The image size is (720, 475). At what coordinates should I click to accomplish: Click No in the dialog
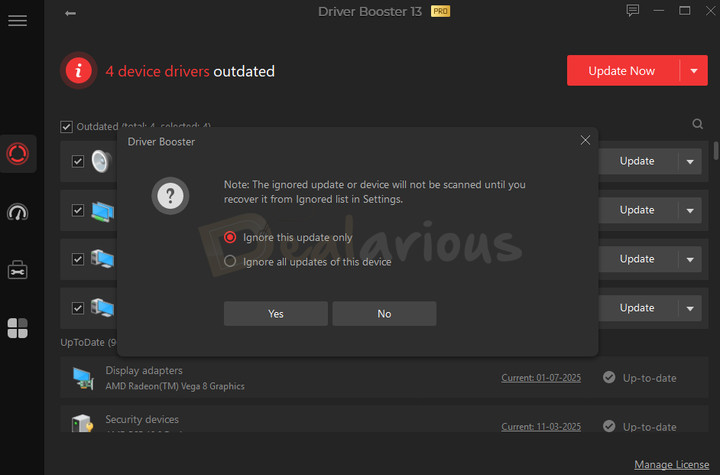(384, 314)
